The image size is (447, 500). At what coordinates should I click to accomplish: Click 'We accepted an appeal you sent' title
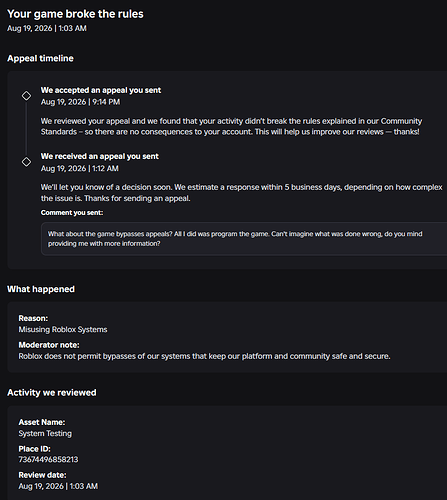point(101,90)
